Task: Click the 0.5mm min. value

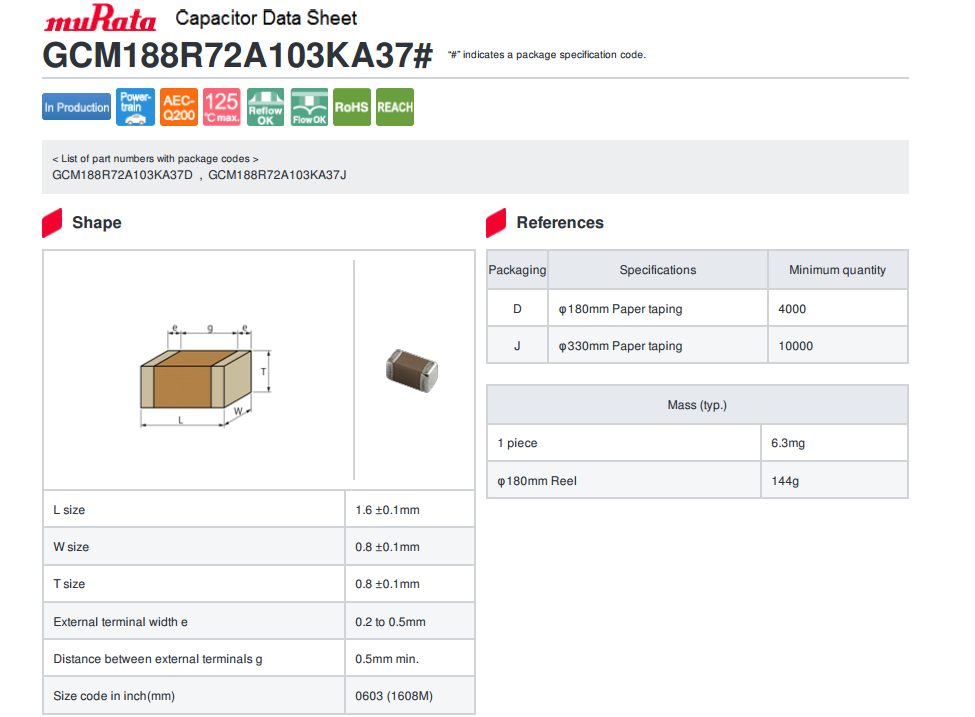Action: (x=387, y=659)
